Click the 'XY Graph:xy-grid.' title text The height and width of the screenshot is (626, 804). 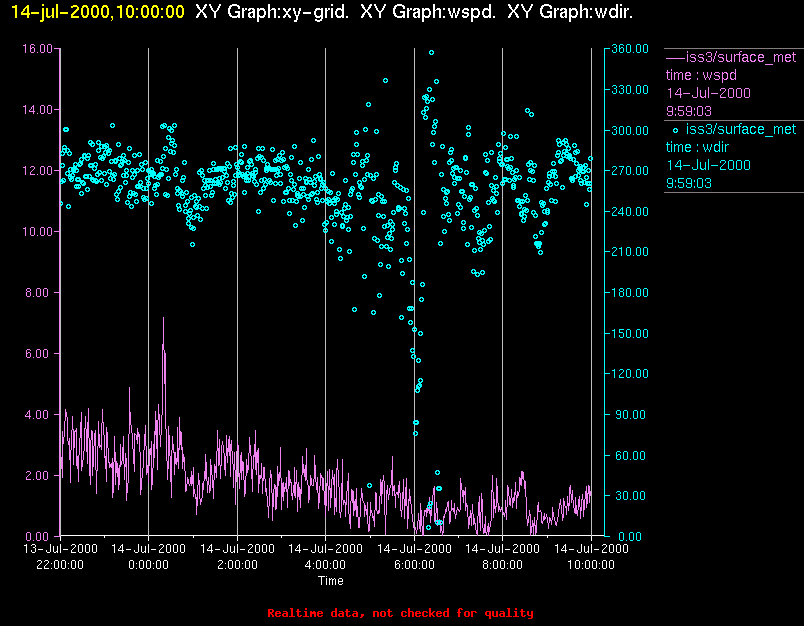[x=272, y=11]
